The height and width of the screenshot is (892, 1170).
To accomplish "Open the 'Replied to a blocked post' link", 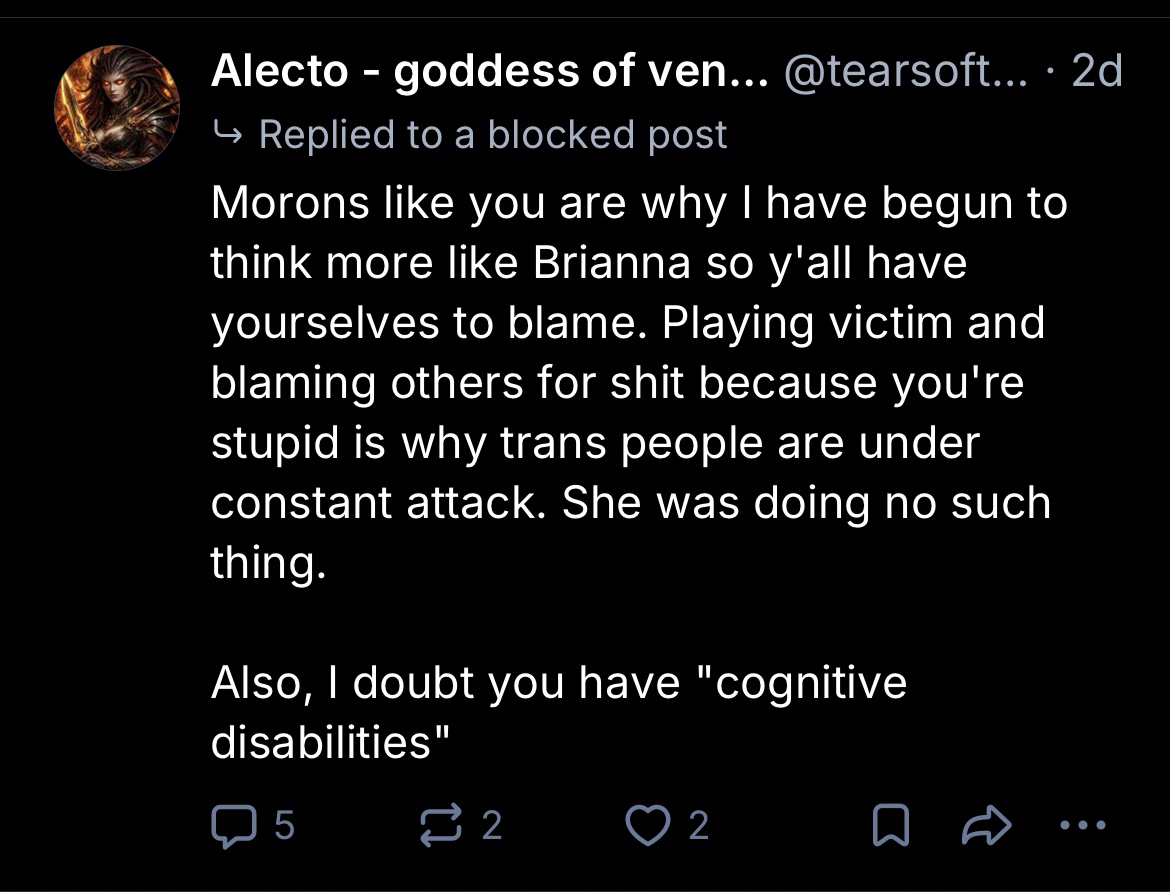I will (x=492, y=135).
